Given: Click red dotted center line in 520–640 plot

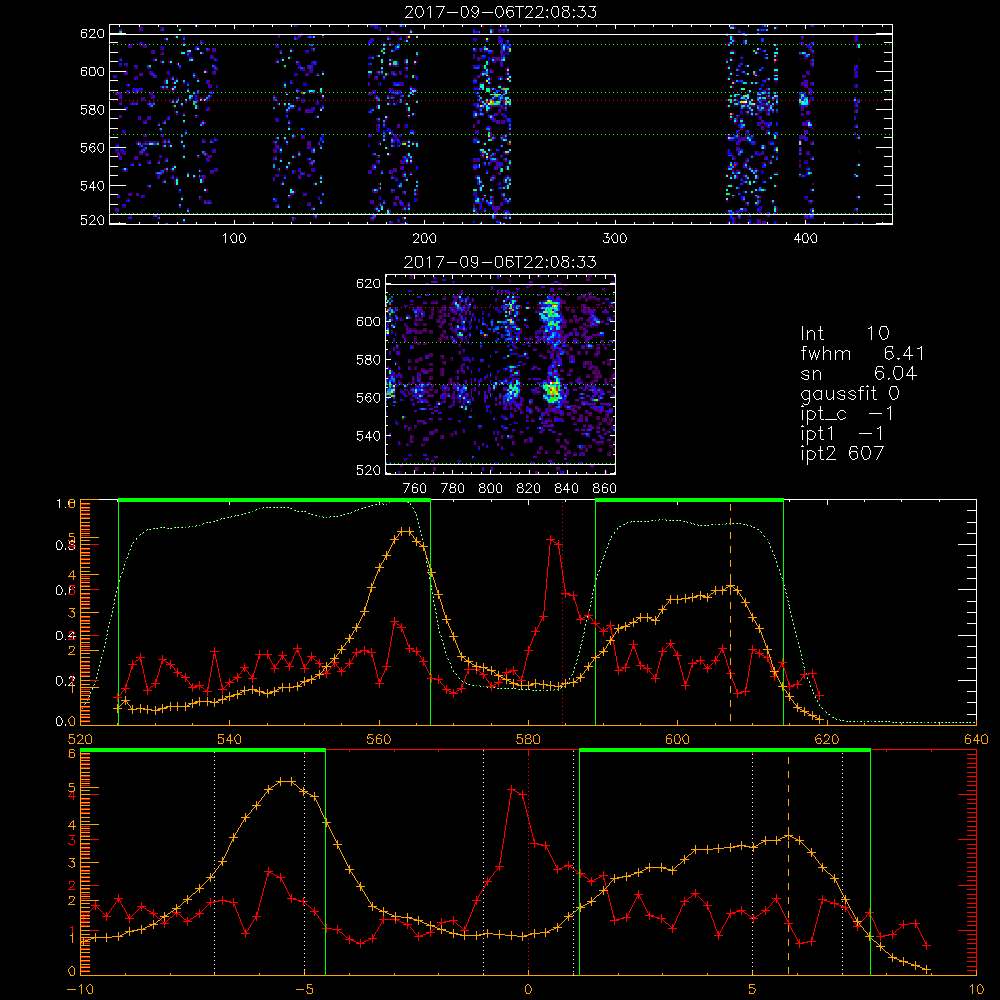Looking at the screenshot, I should [x=562, y=612].
